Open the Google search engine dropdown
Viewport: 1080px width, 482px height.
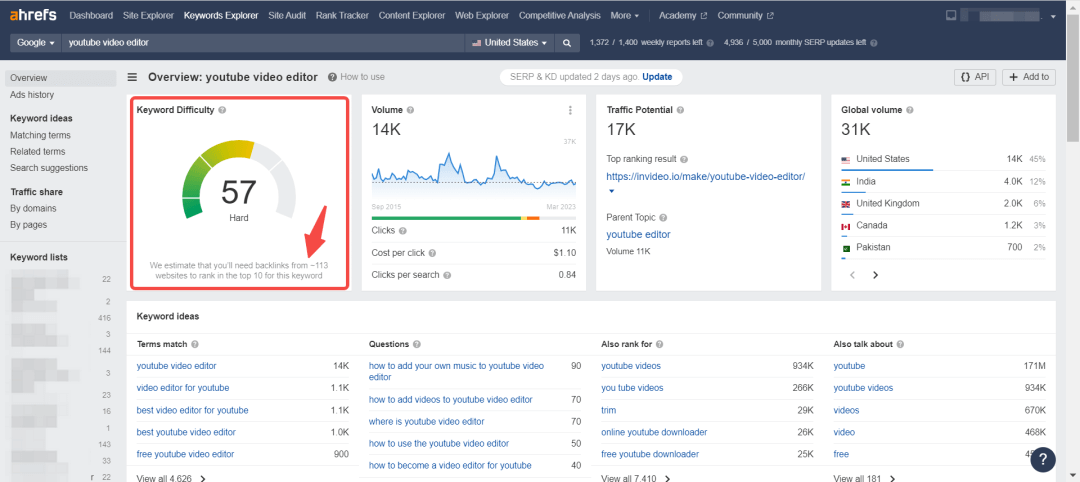35,43
